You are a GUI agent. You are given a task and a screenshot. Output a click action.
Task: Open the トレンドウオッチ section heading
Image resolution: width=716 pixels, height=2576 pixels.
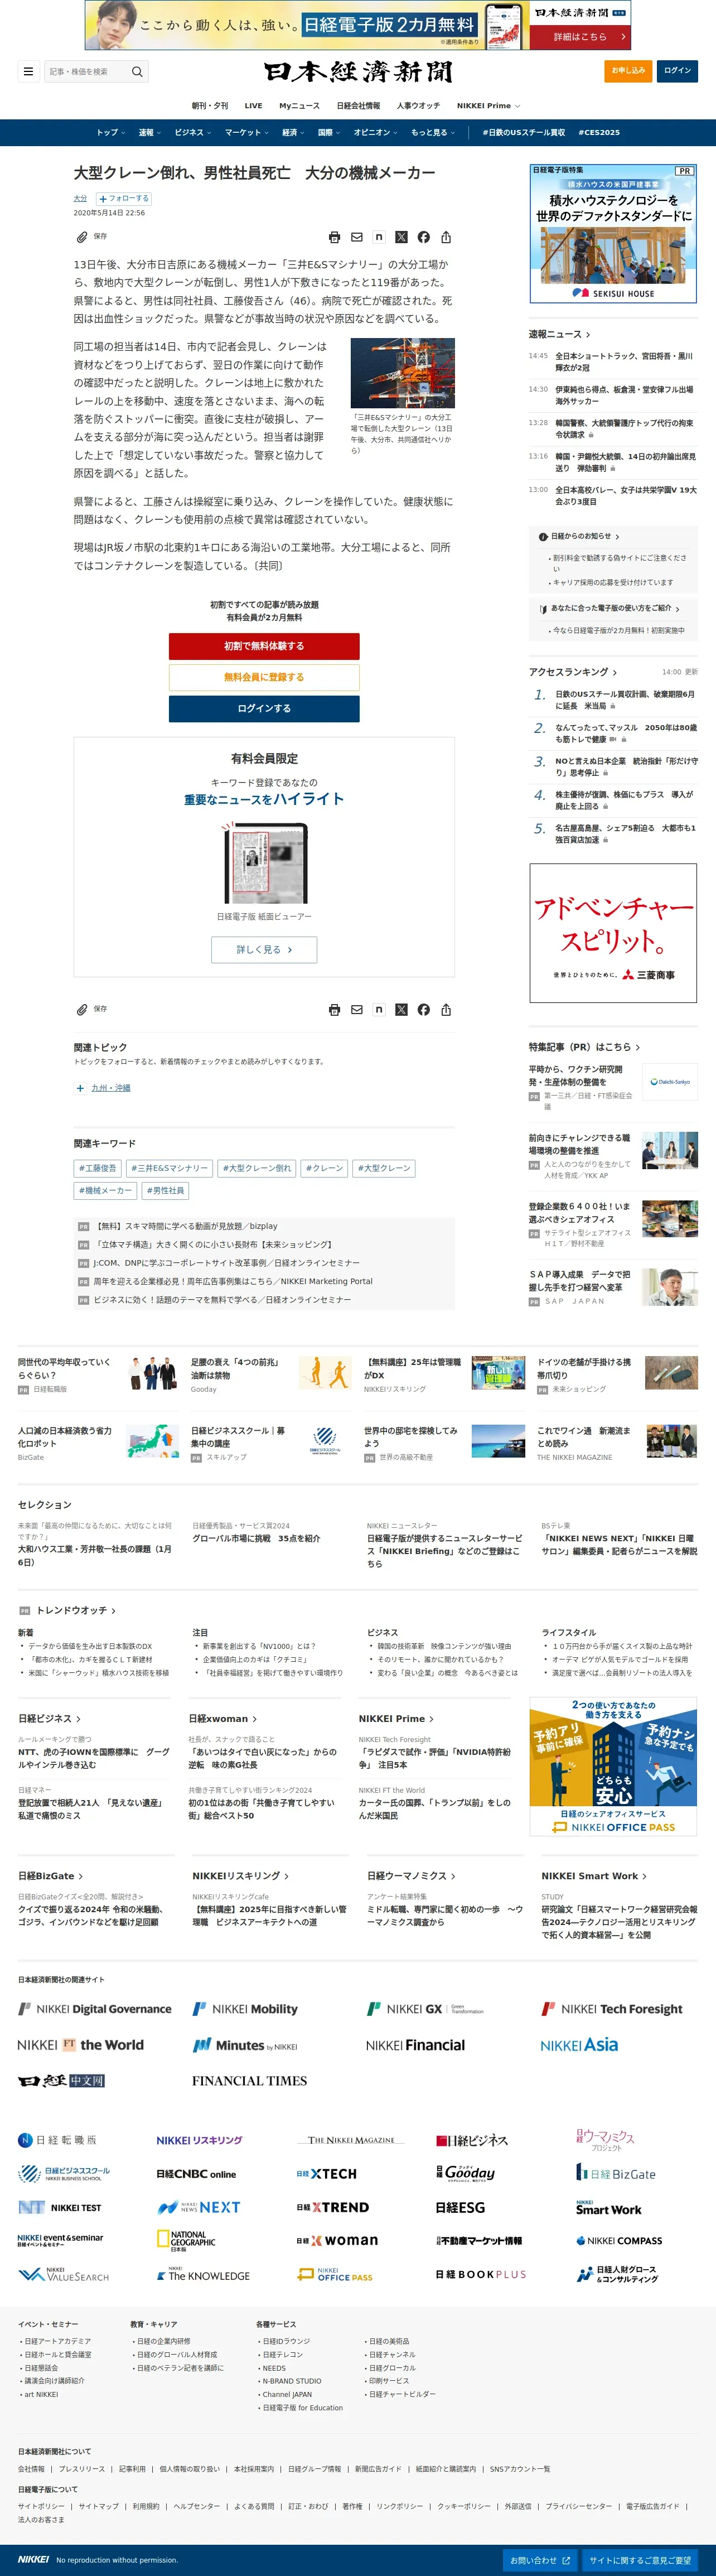click(76, 1611)
